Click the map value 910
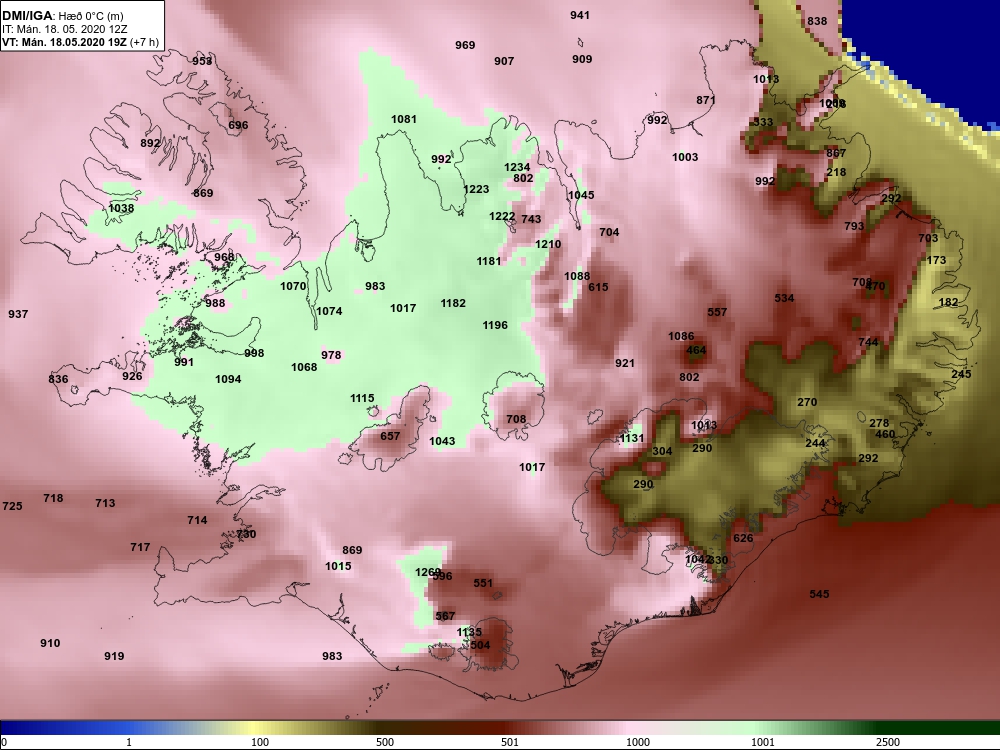The height and width of the screenshot is (750, 1000). tap(50, 643)
